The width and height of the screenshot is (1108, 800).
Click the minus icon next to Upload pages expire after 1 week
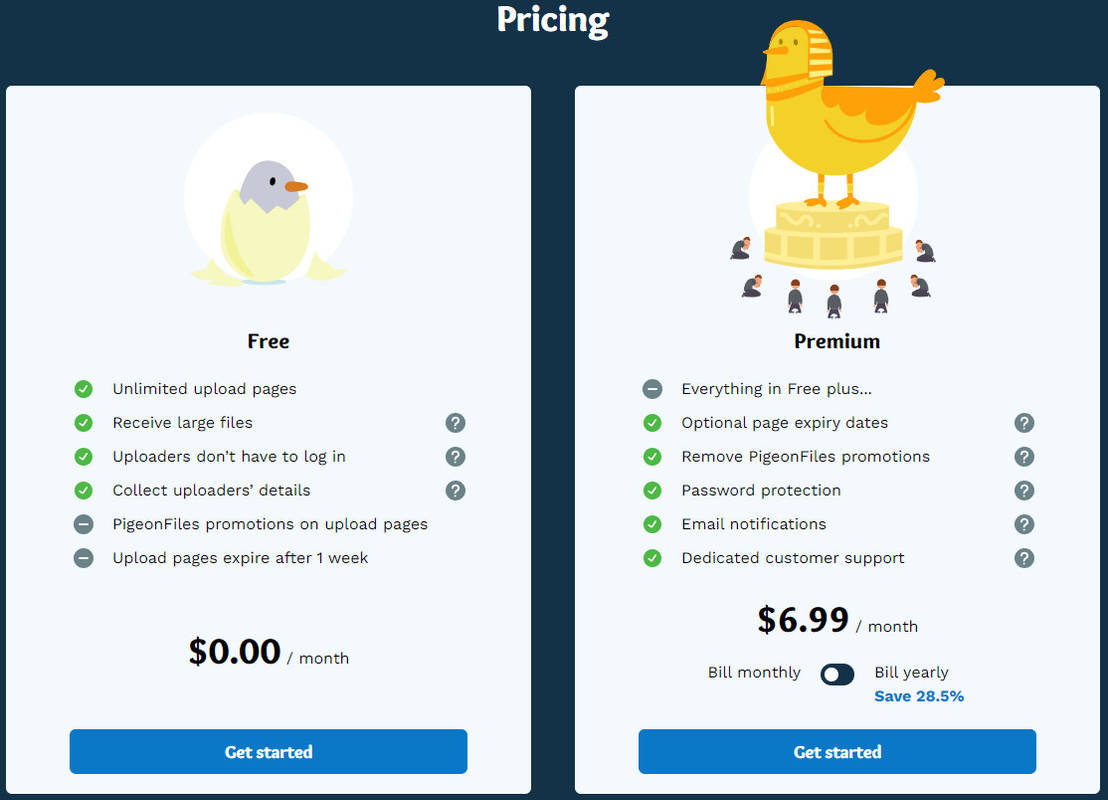(x=83, y=558)
